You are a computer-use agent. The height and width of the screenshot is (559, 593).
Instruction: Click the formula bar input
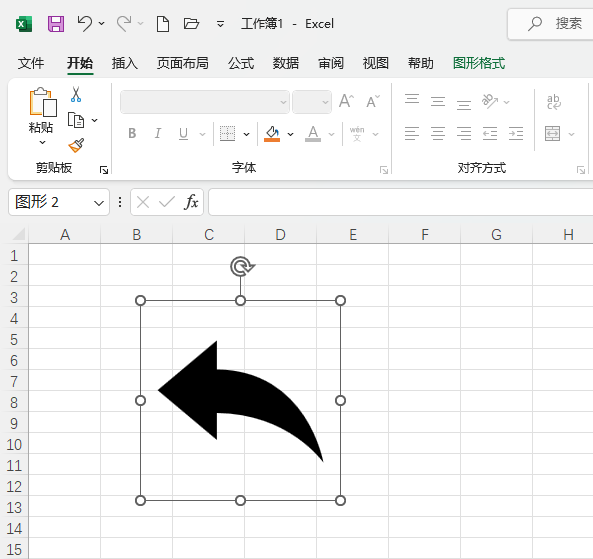(401, 202)
